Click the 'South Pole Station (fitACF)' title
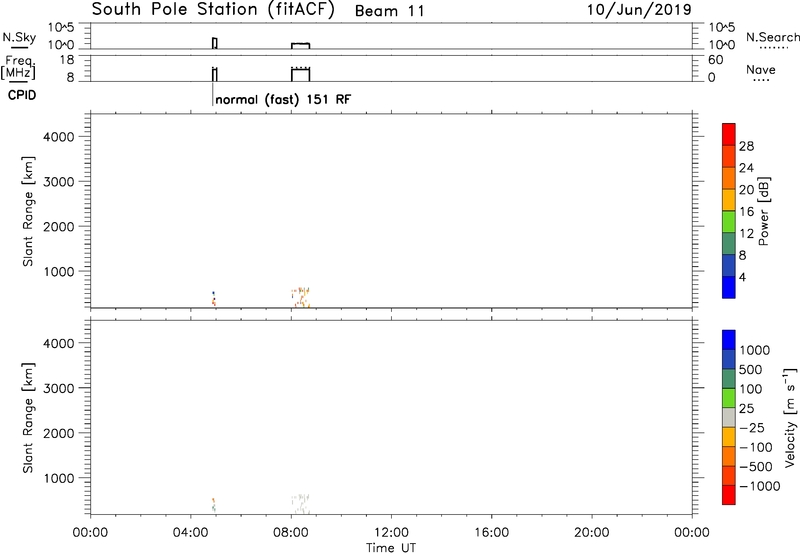800x554 pixels. 213,10
